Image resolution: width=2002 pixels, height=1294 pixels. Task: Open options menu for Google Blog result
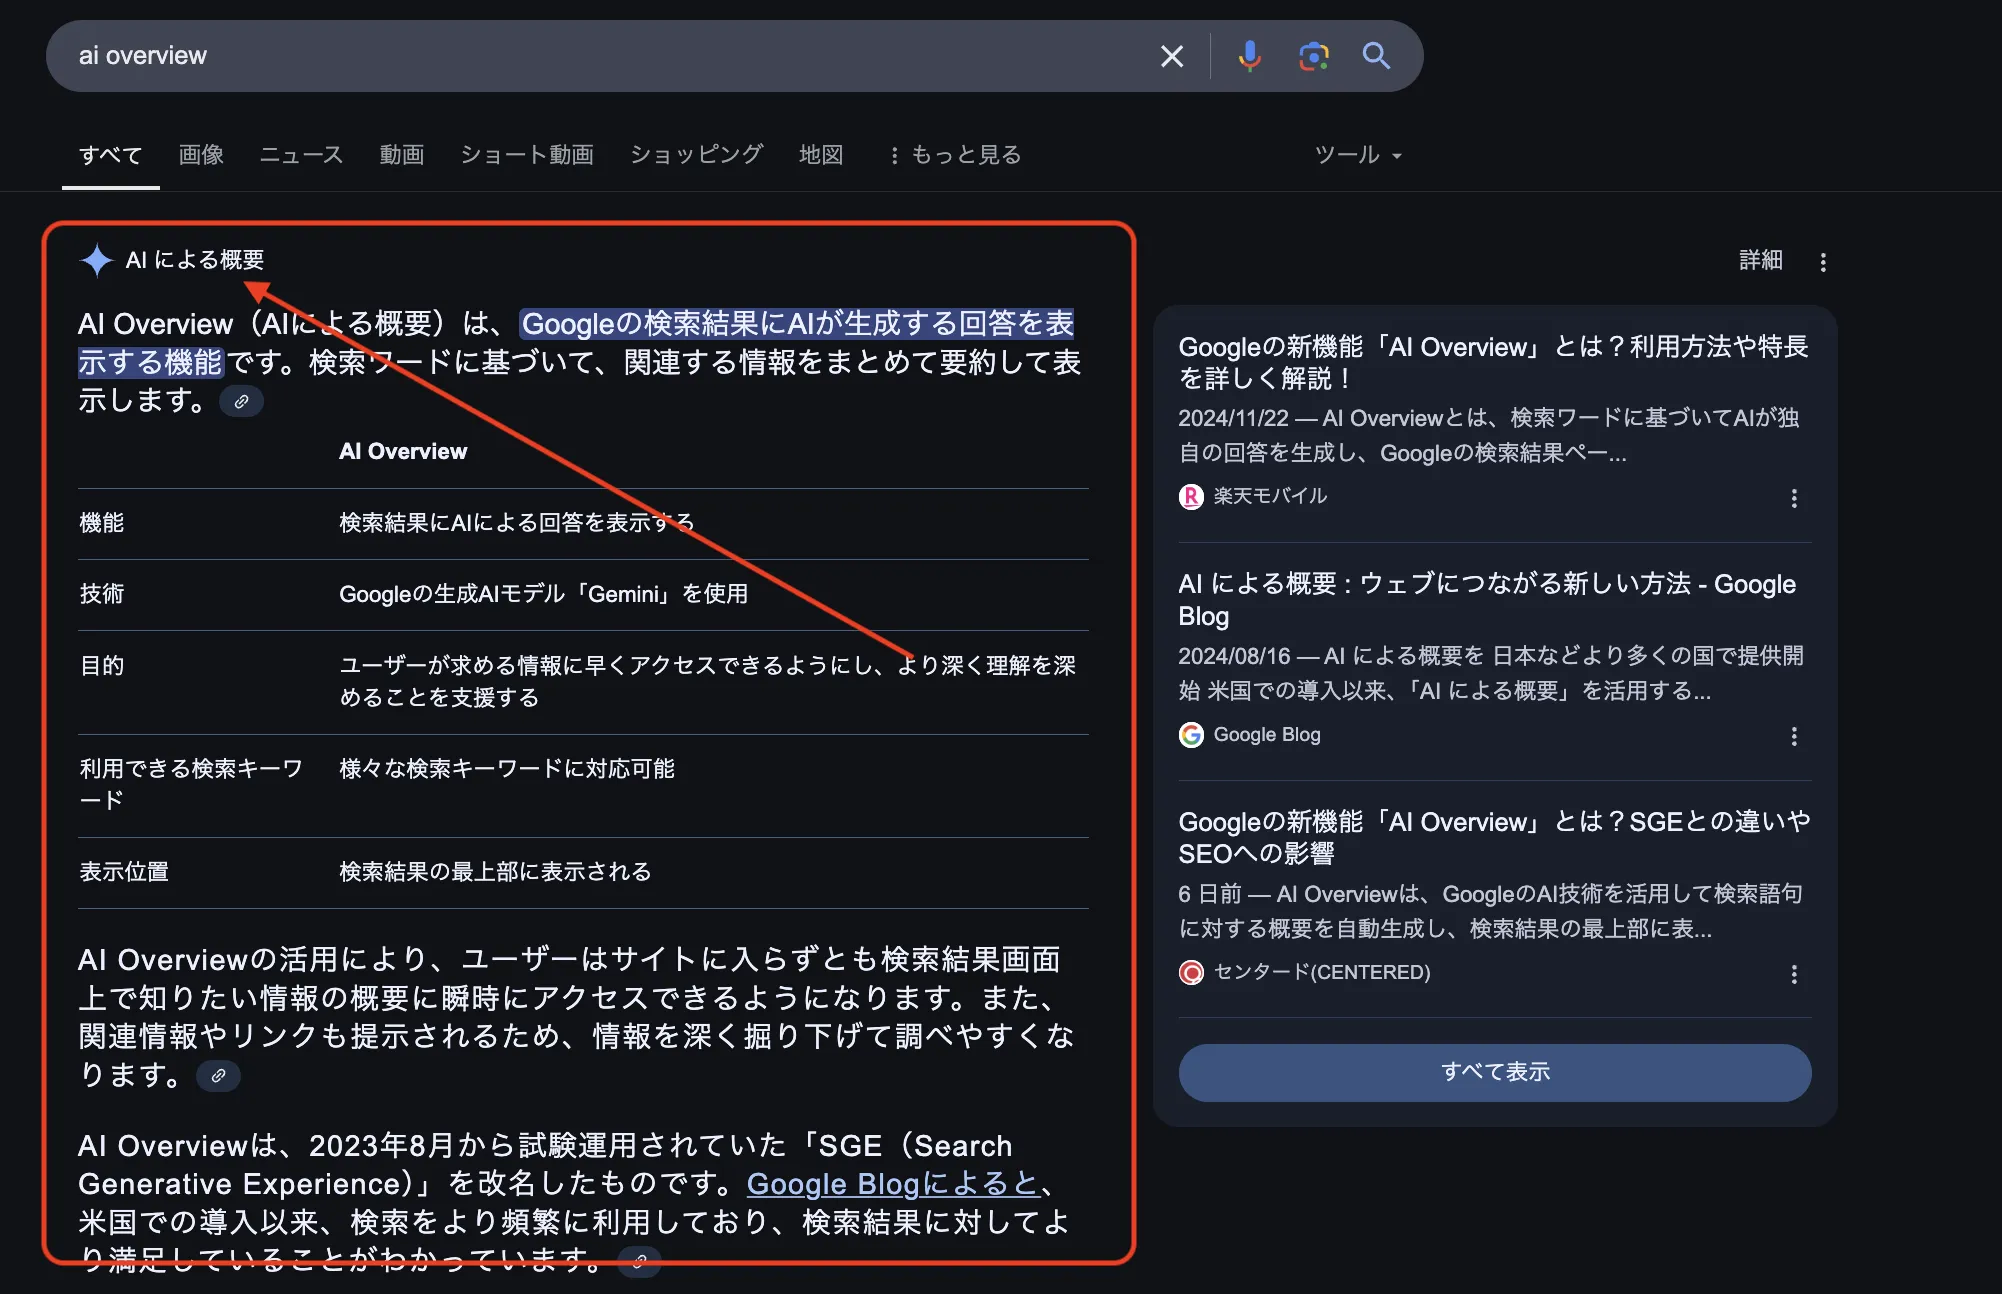click(1794, 736)
